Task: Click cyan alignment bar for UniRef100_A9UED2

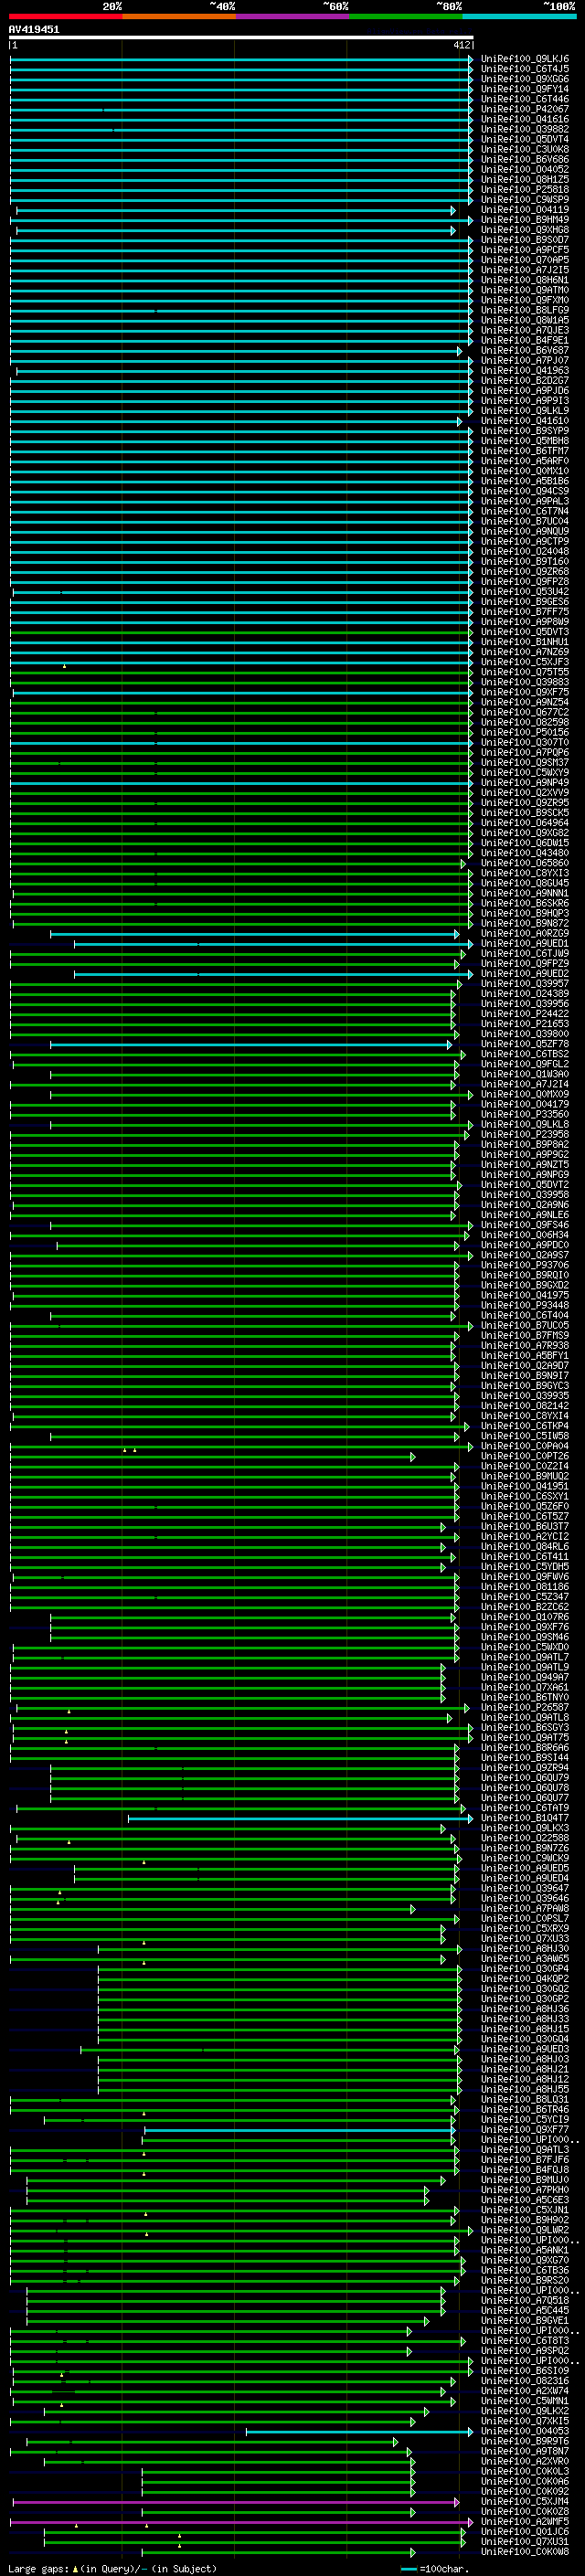Action: (x=274, y=975)
